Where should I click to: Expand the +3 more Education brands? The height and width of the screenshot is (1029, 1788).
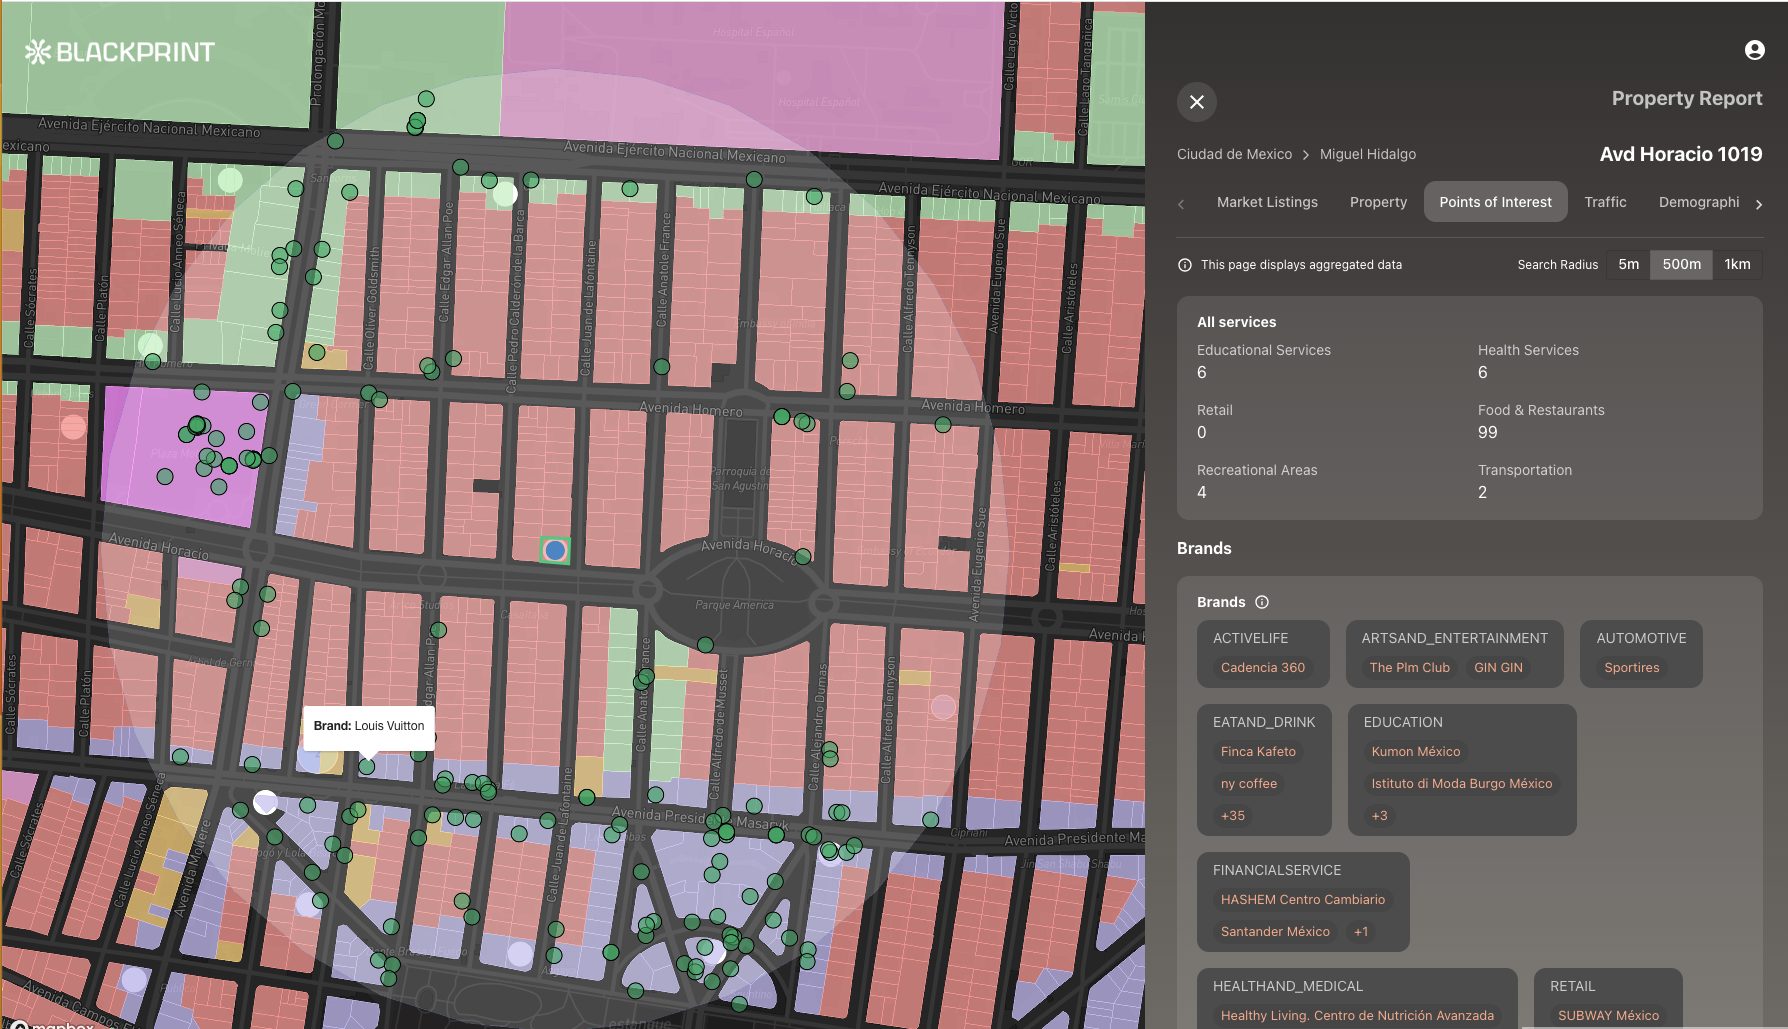click(x=1379, y=816)
